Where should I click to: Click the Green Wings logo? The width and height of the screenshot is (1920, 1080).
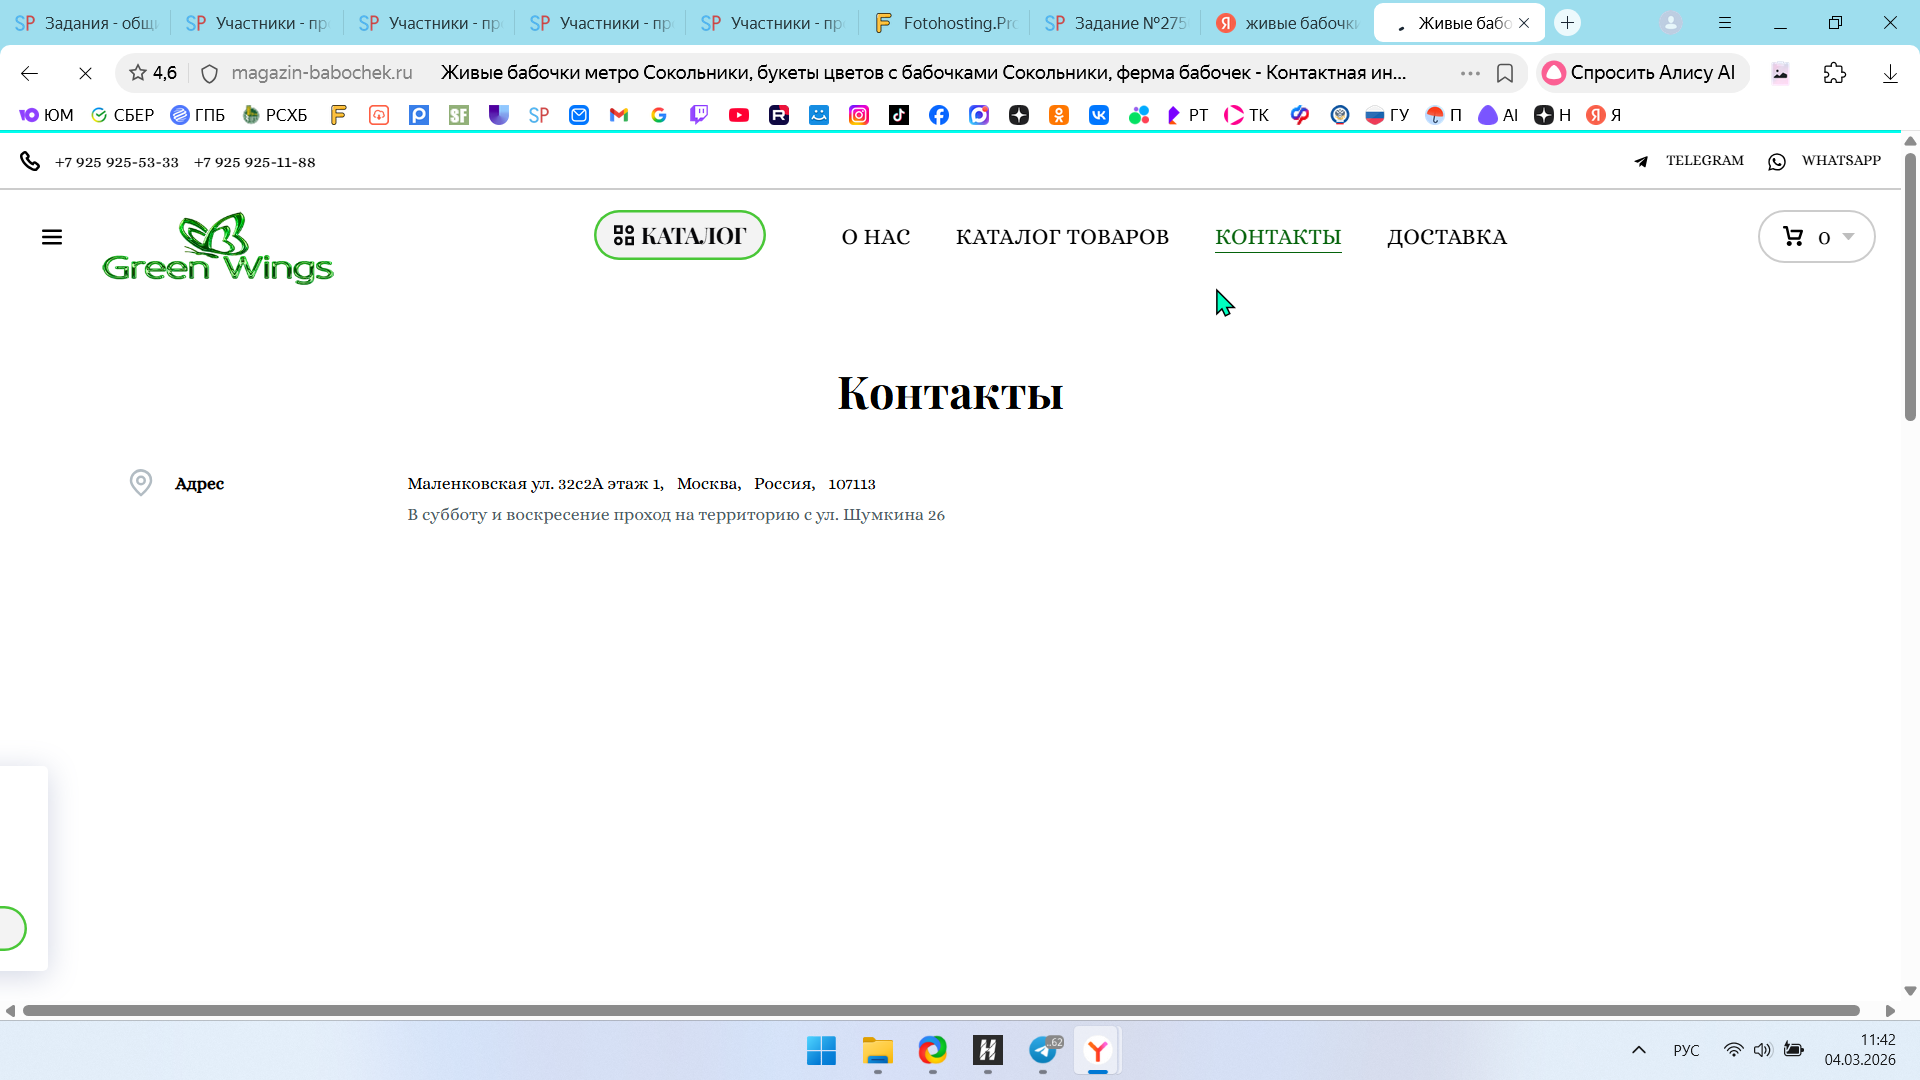point(217,248)
